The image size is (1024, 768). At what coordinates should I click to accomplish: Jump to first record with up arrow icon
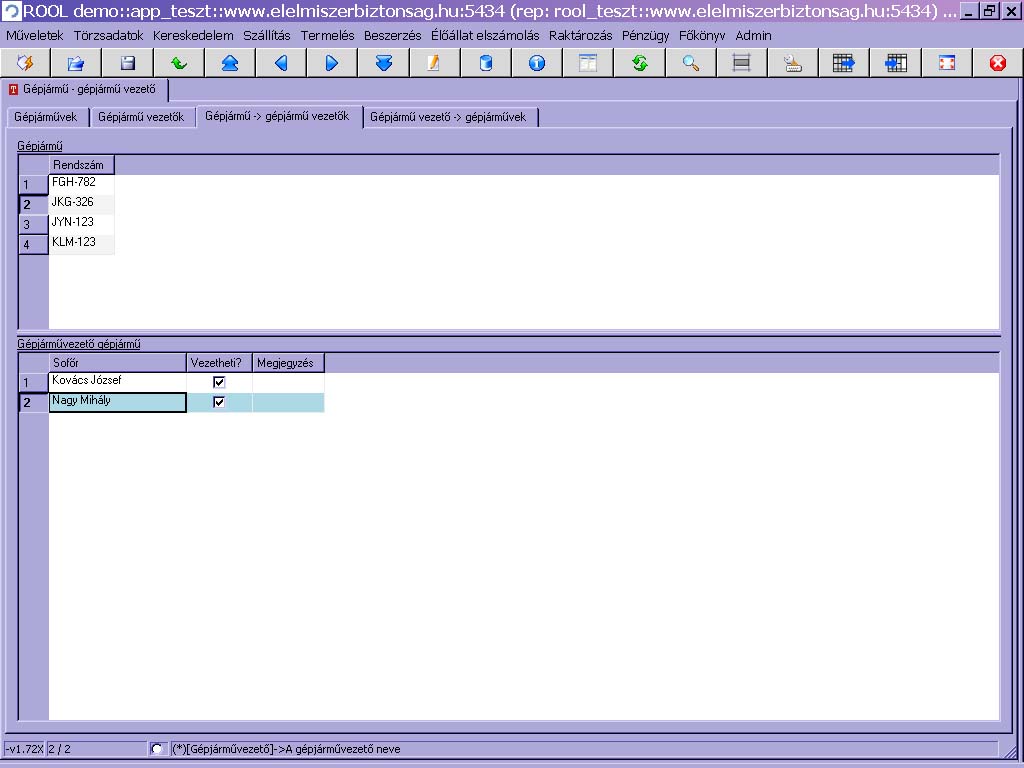(230, 63)
